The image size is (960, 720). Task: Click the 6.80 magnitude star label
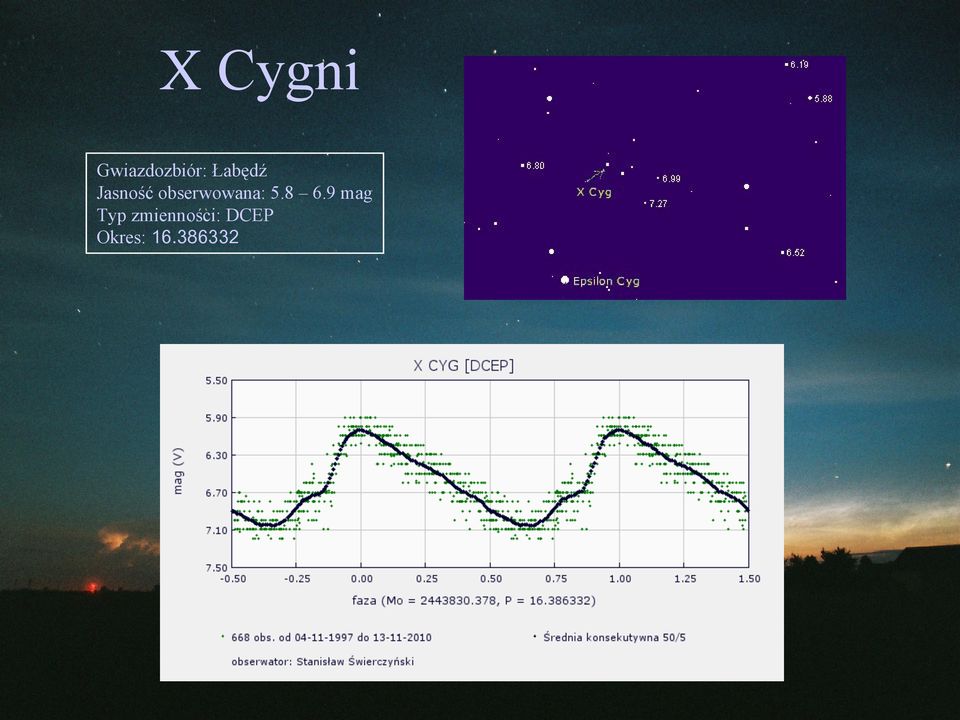(535, 166)
